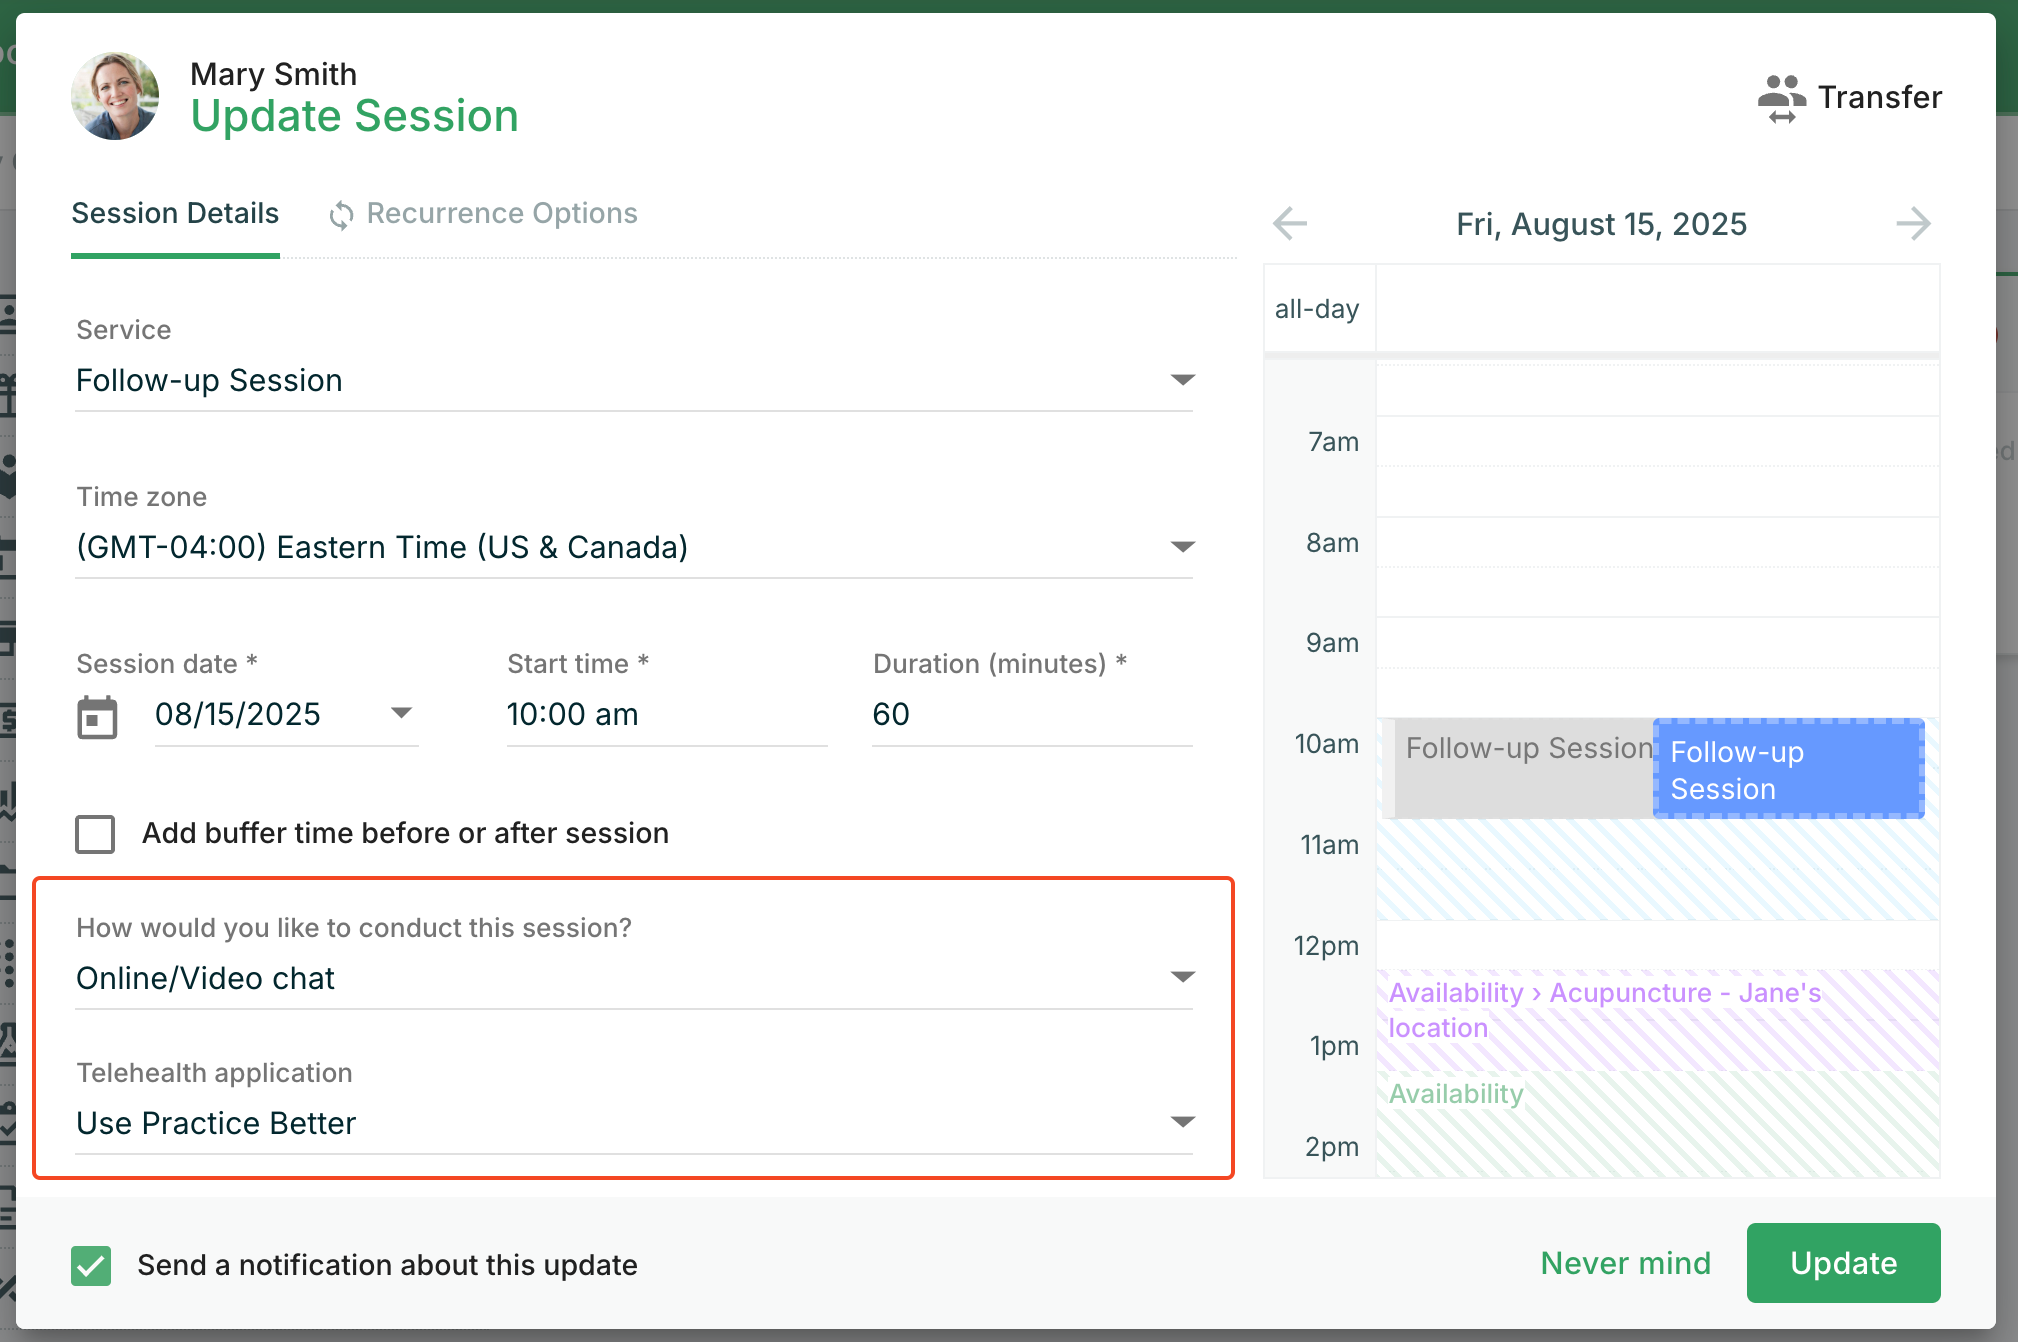Click the calendar icon beside session date

tap(97, 716)
